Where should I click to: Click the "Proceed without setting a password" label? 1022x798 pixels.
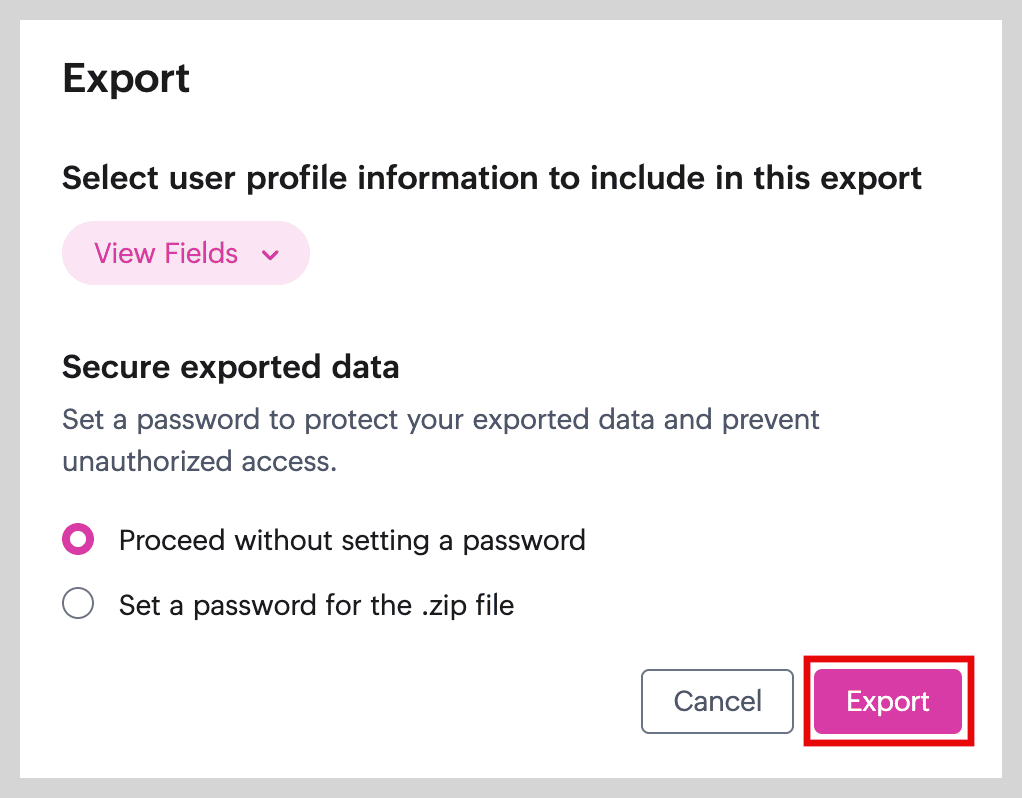point(352,541)
